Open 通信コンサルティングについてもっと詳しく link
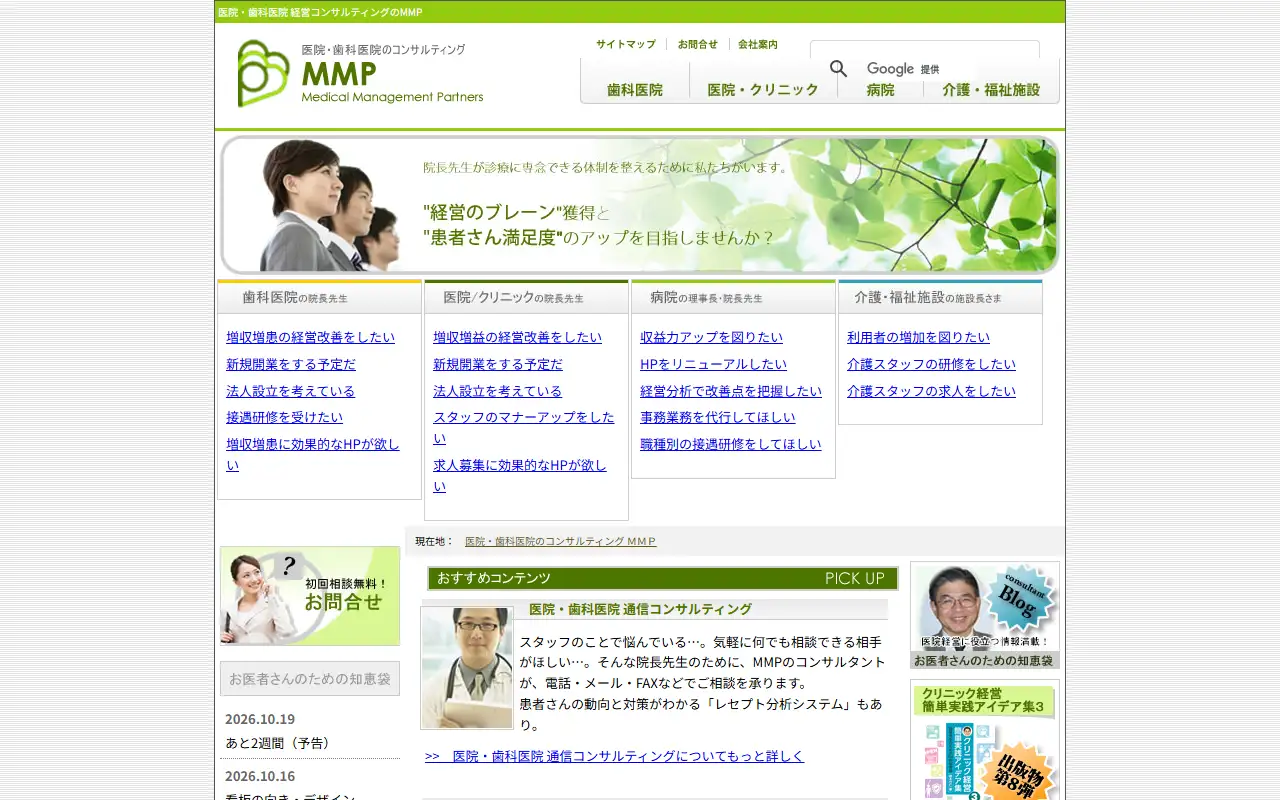1280x800 pixels. (614, 756)
